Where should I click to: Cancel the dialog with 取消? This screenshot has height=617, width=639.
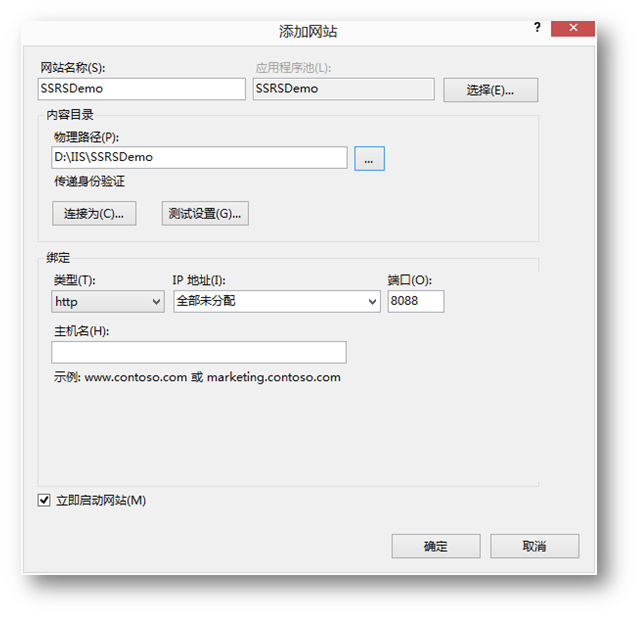click(534, 546)
